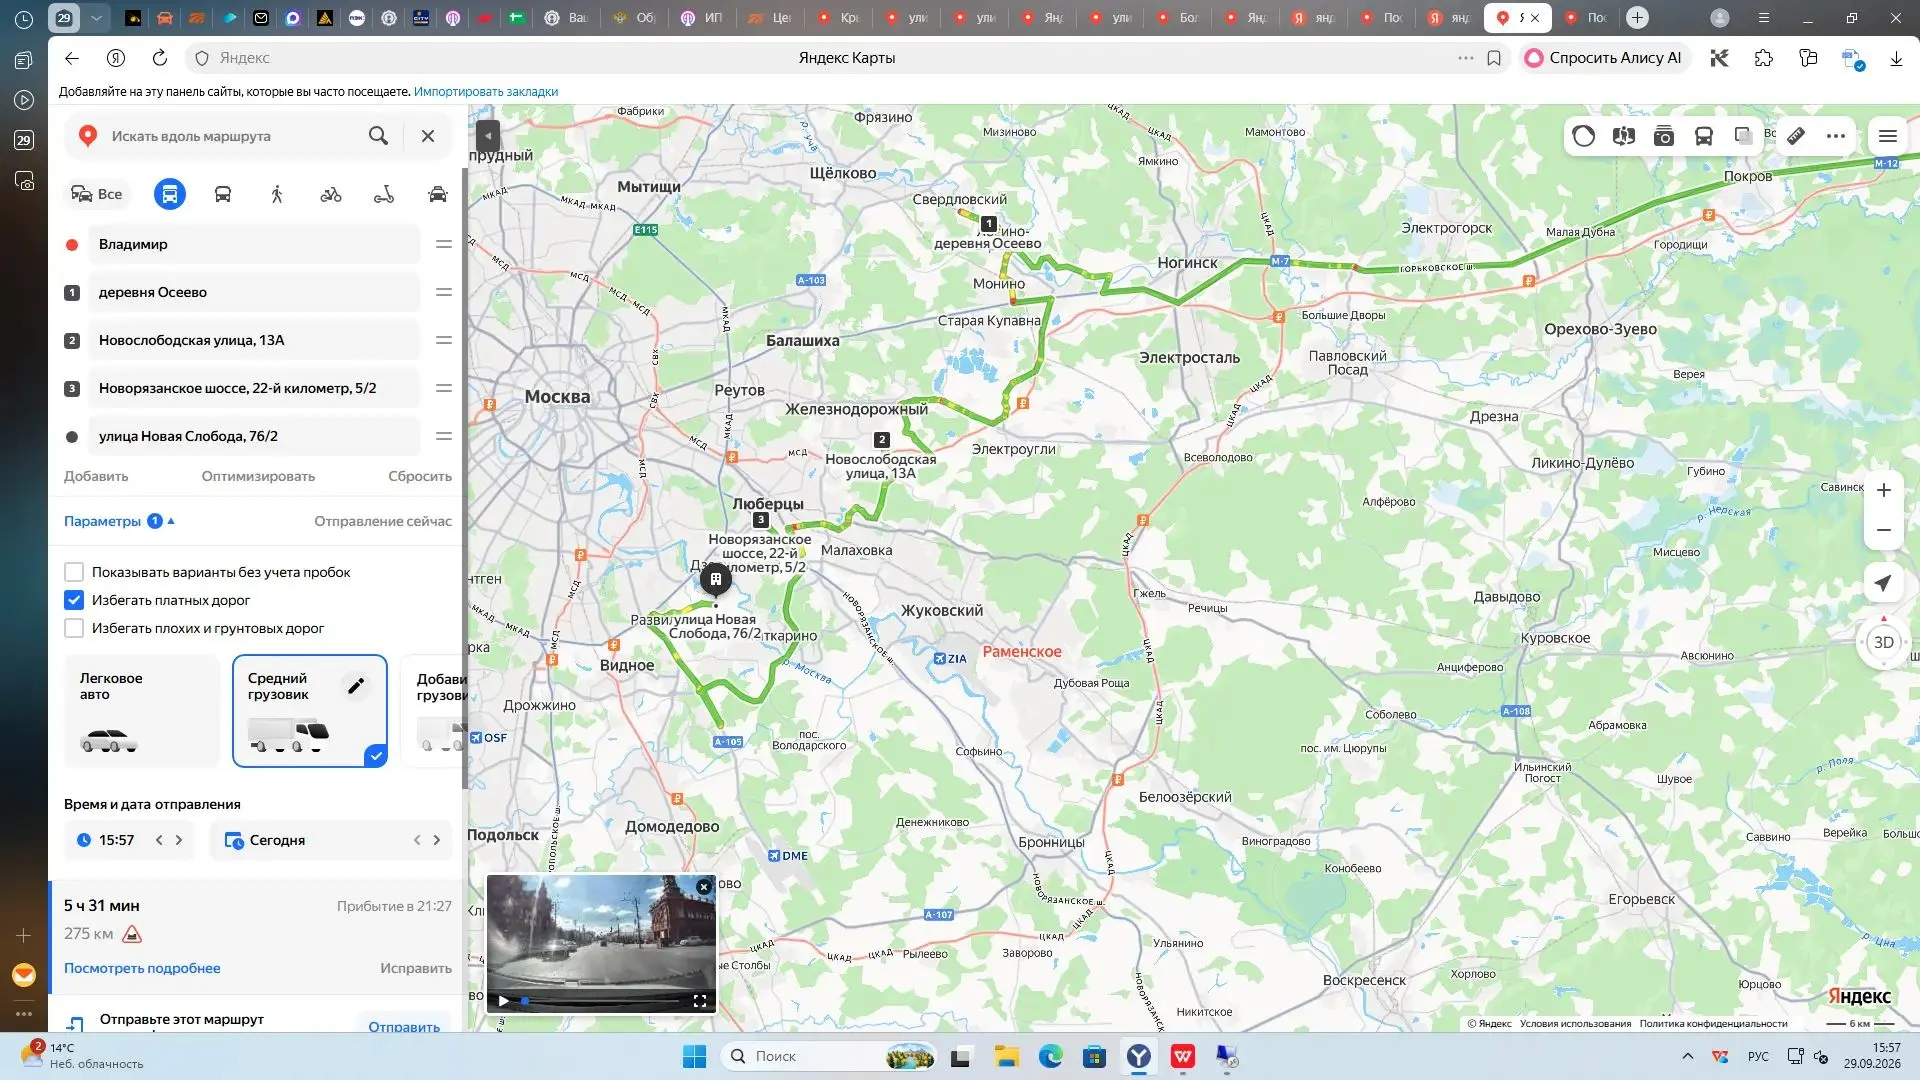Bookmark the page with the bookmark icon
The image size is (1920, 1080).
point(1494,58)
